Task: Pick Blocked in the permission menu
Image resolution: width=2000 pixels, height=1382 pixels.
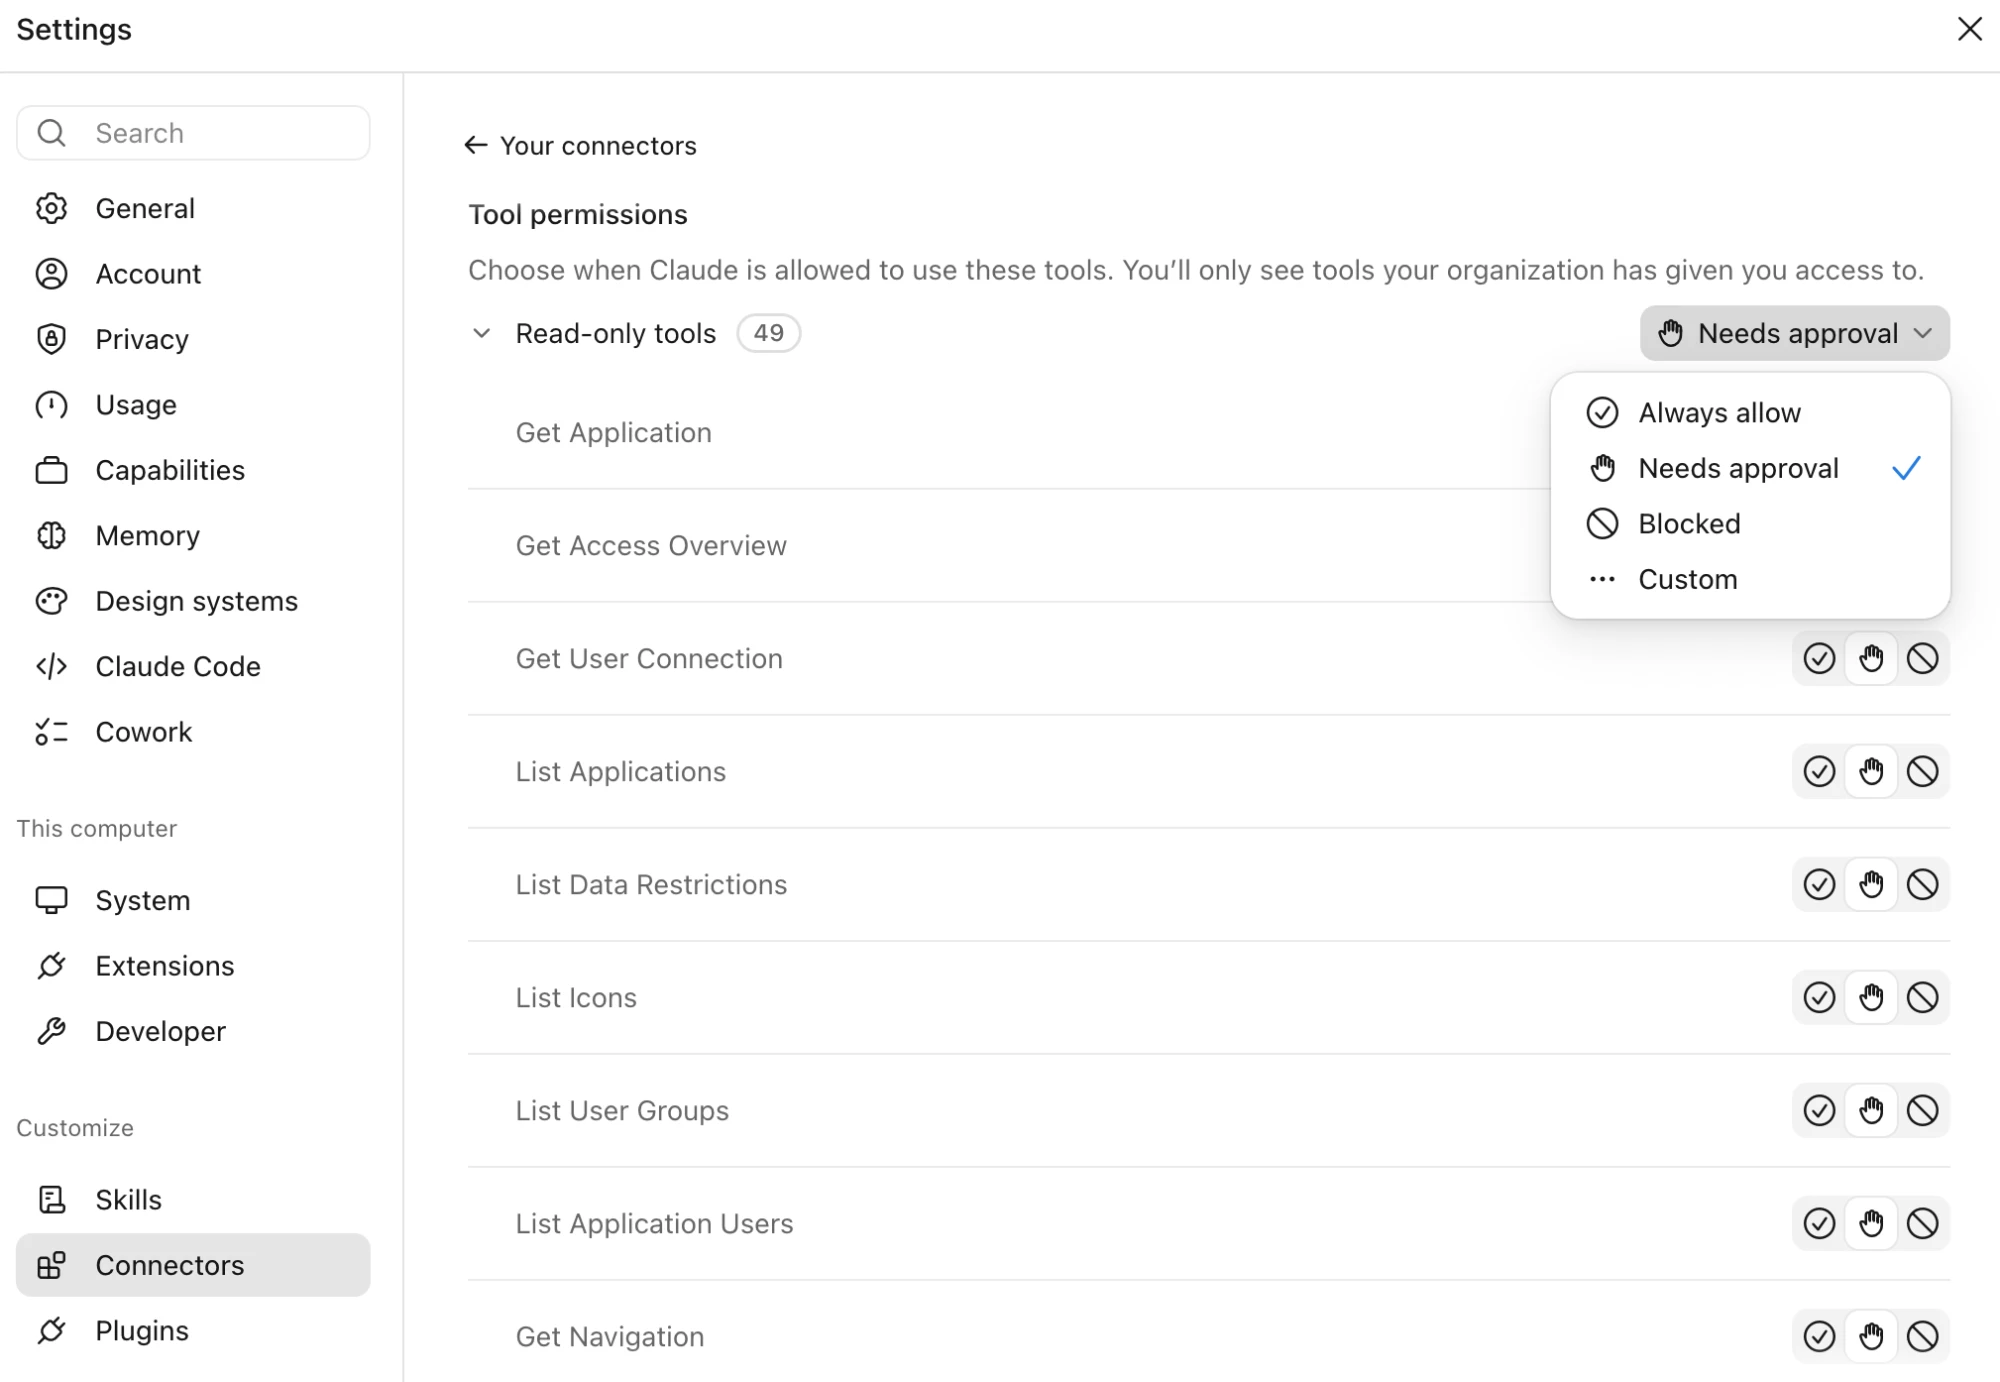Action: pyautogui.click(x=1750, y=524)
